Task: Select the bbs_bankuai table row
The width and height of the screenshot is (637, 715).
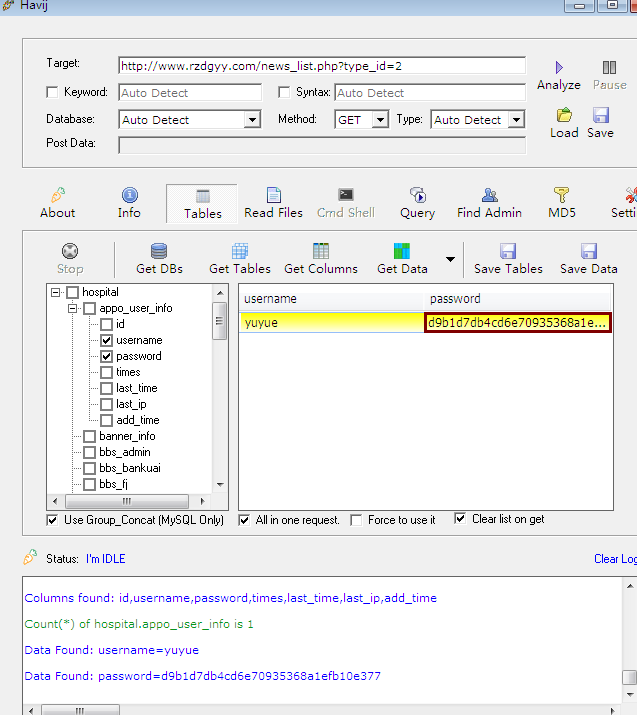Action: [130, 468]
